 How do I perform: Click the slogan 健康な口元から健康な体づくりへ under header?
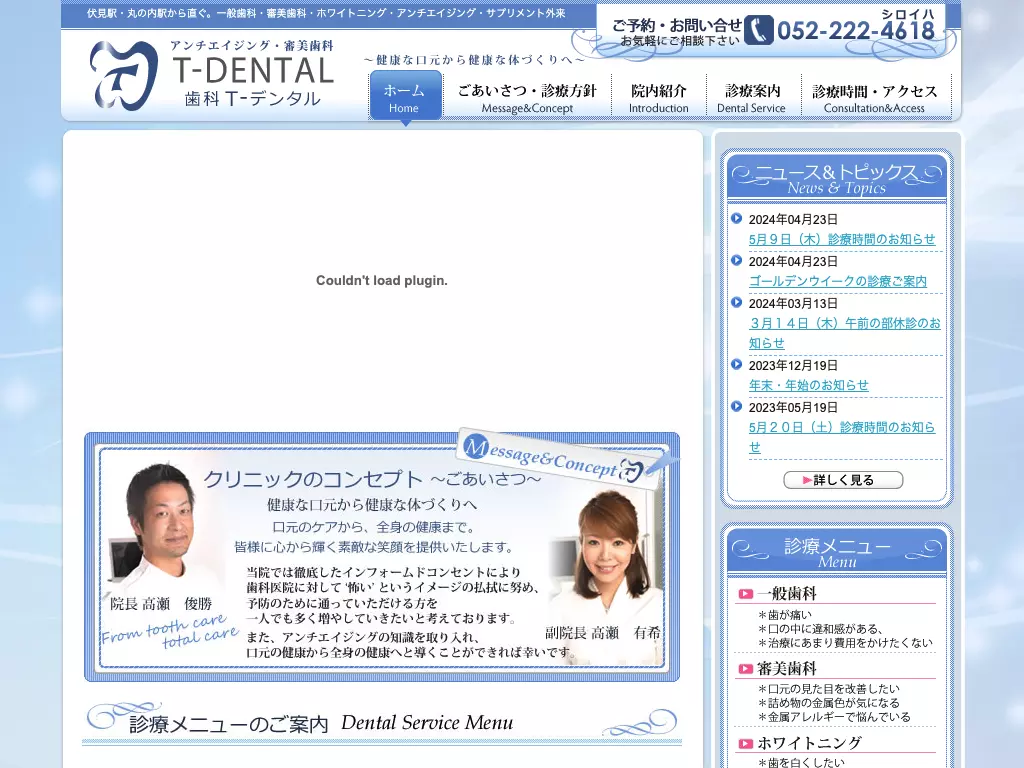(x=474, y=59)
